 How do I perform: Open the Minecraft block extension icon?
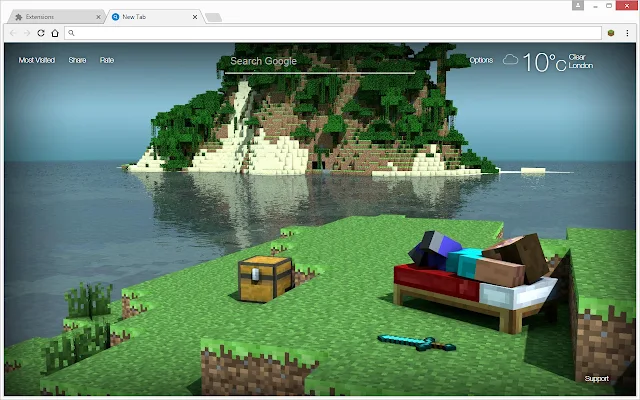click(611, 33)
